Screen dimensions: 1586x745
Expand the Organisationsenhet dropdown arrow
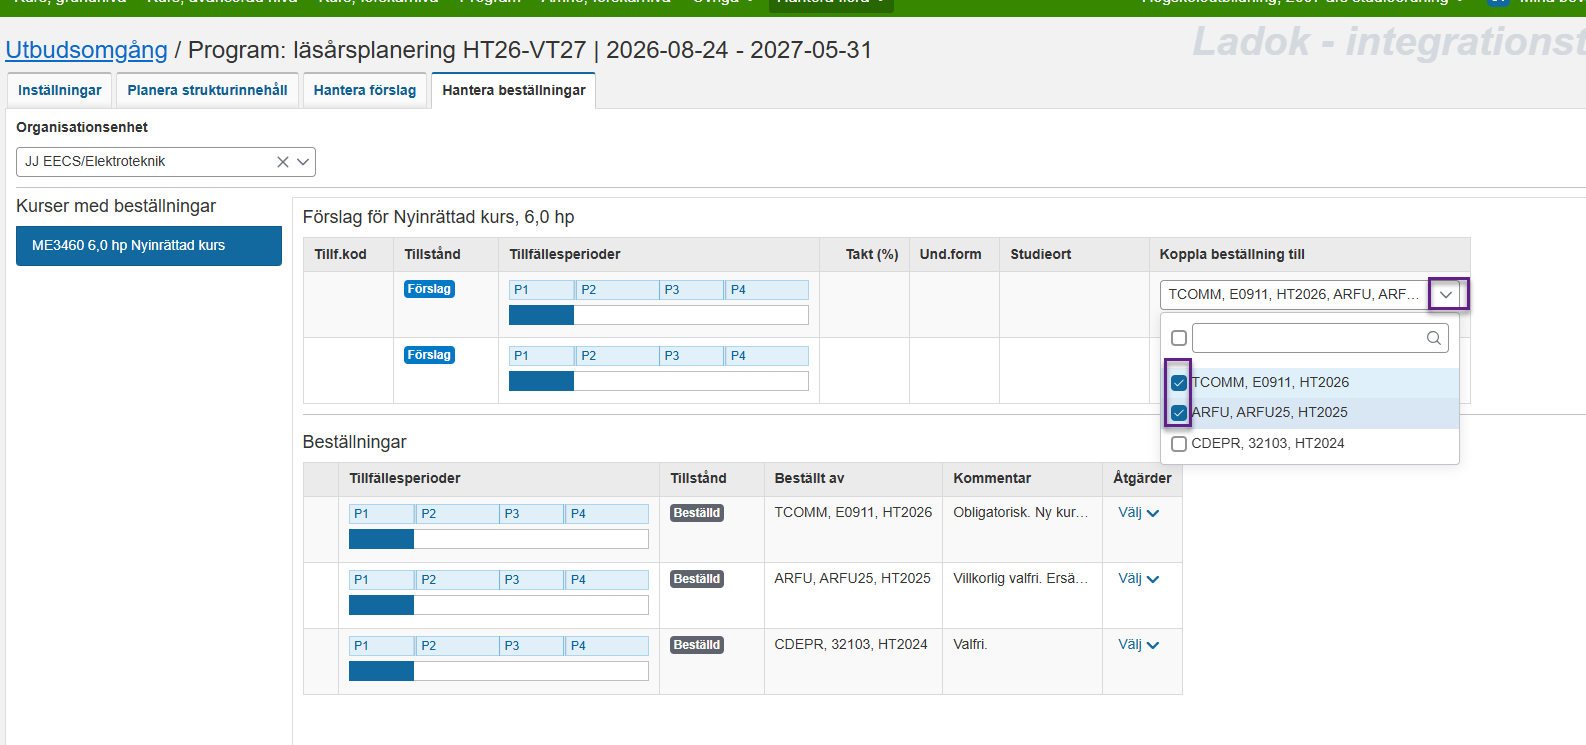pos(303,162)
